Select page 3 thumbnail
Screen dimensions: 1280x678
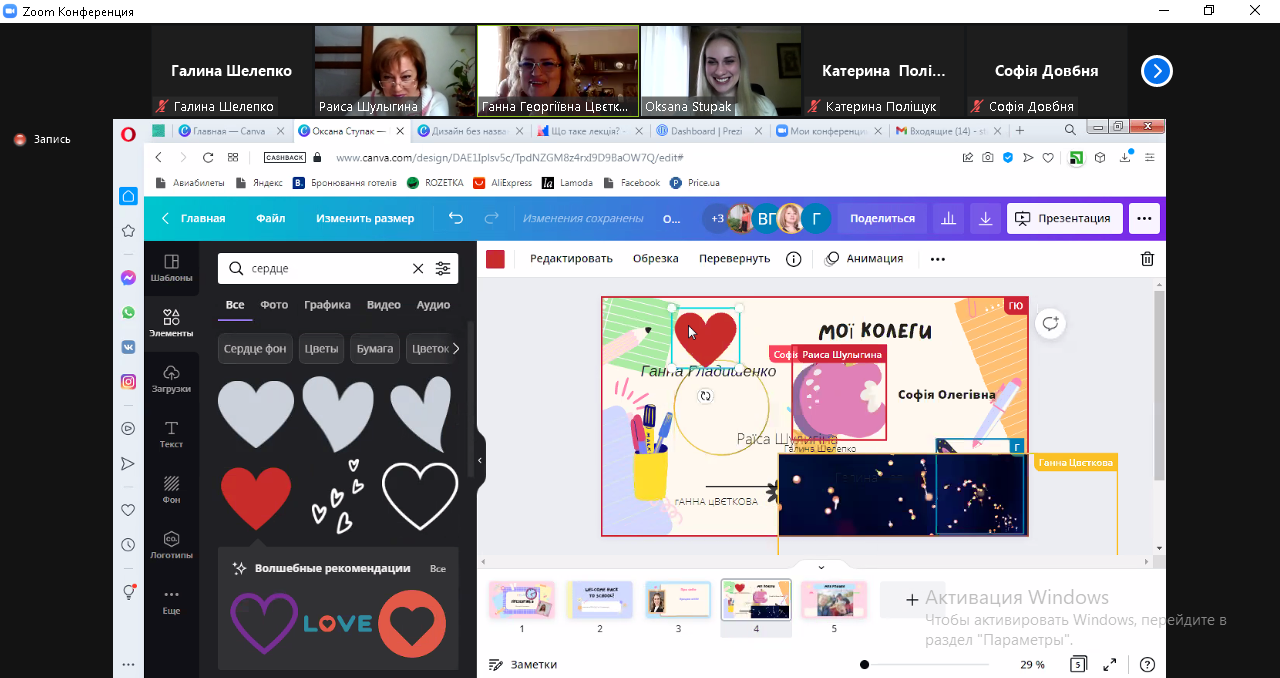point(678,600)
